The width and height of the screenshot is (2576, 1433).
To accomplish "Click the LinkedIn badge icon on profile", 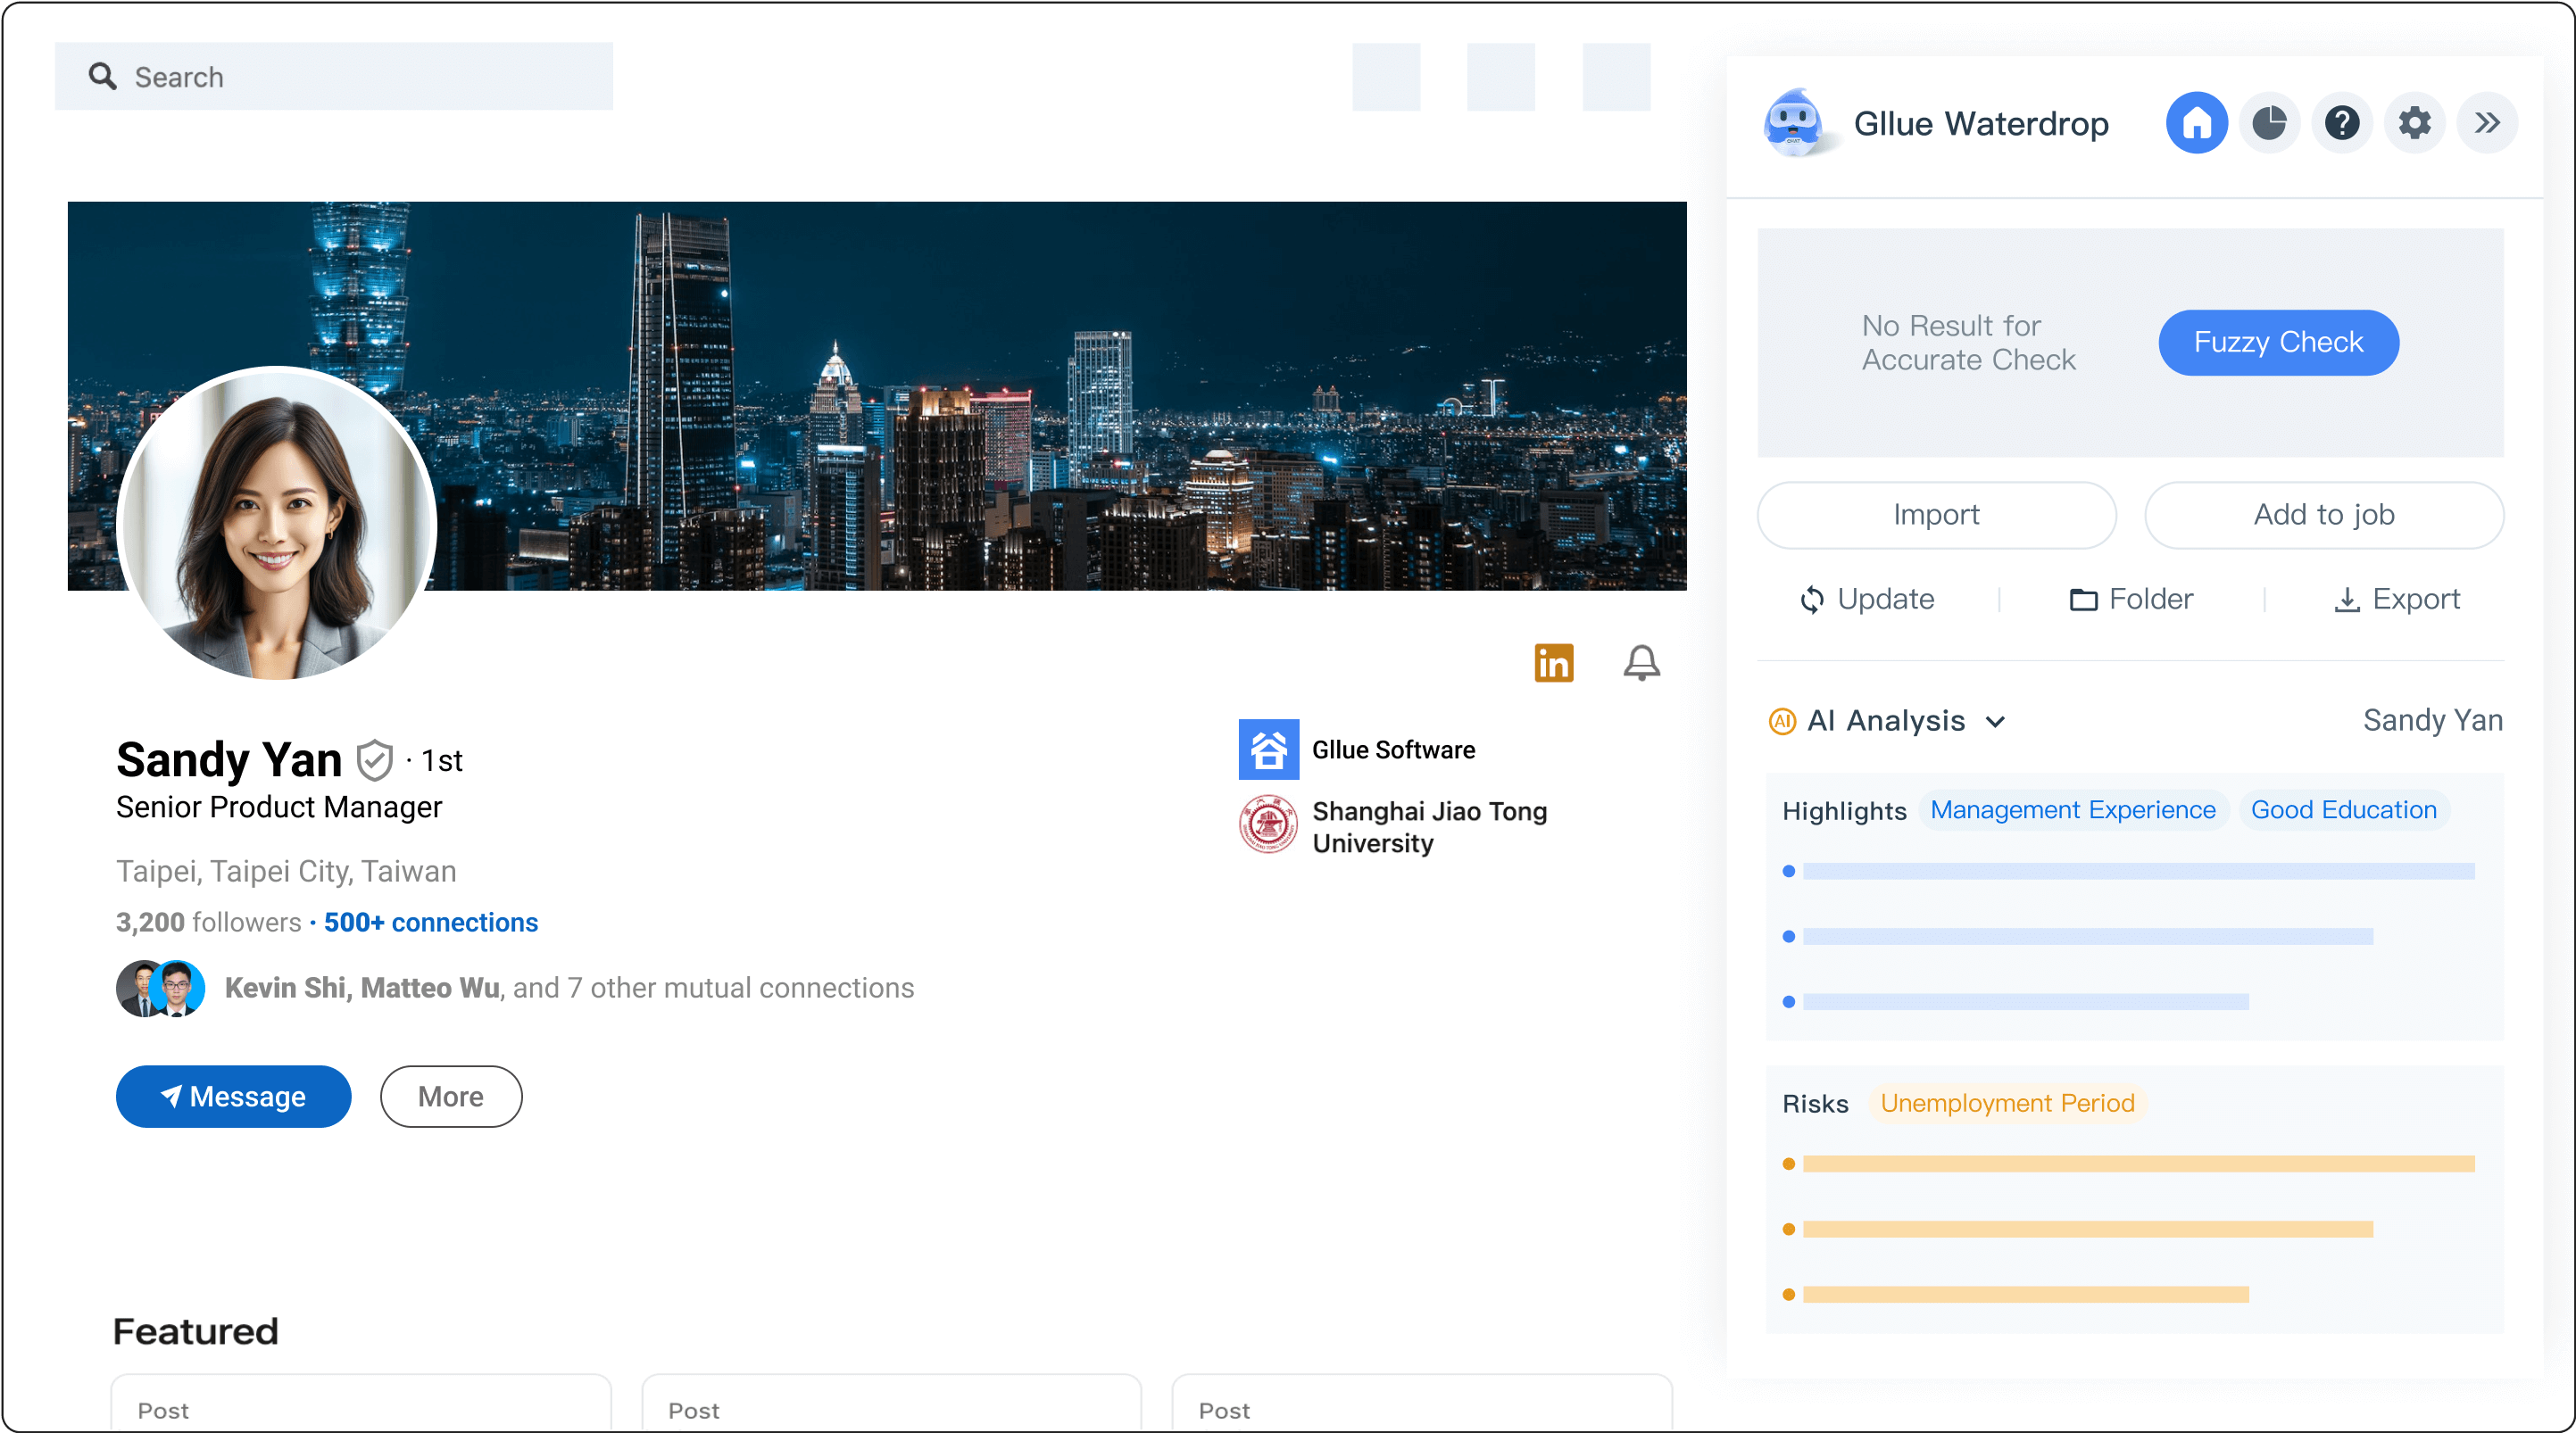I will [1553, 663].
